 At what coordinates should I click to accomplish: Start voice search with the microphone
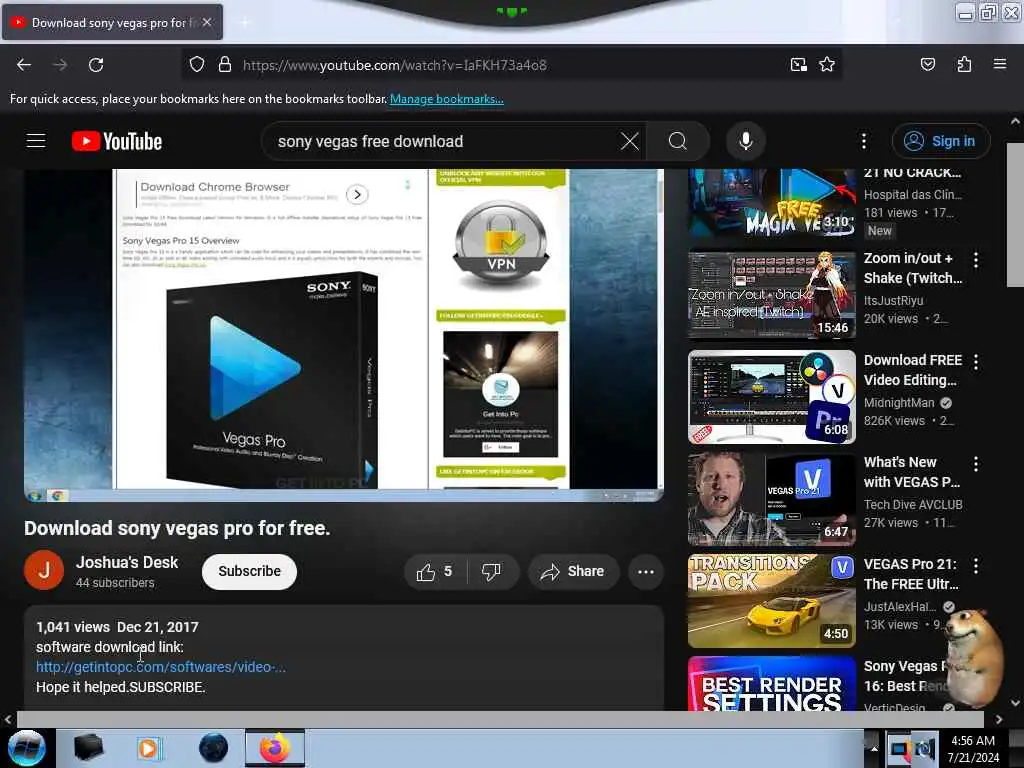(x=745, y=141)
